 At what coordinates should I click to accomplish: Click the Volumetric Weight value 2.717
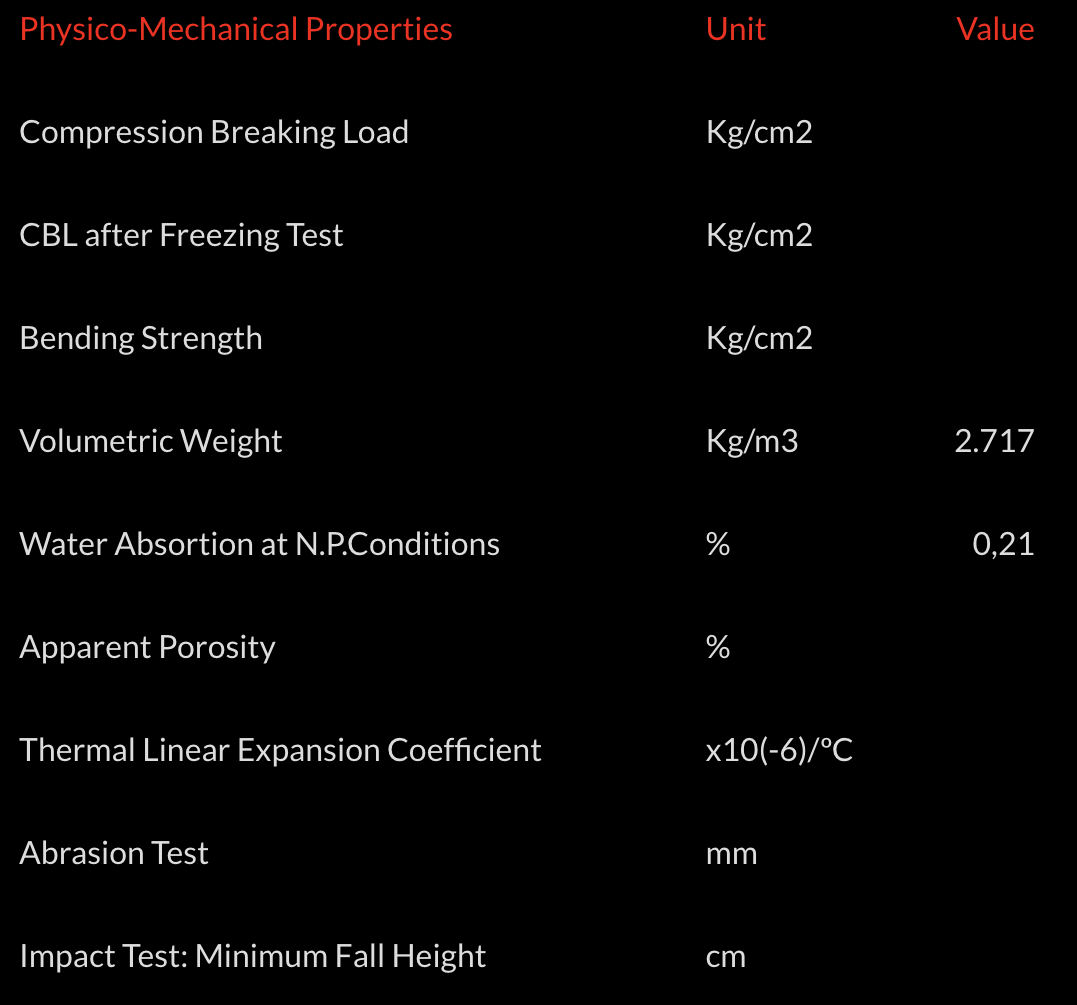(994, 441)
